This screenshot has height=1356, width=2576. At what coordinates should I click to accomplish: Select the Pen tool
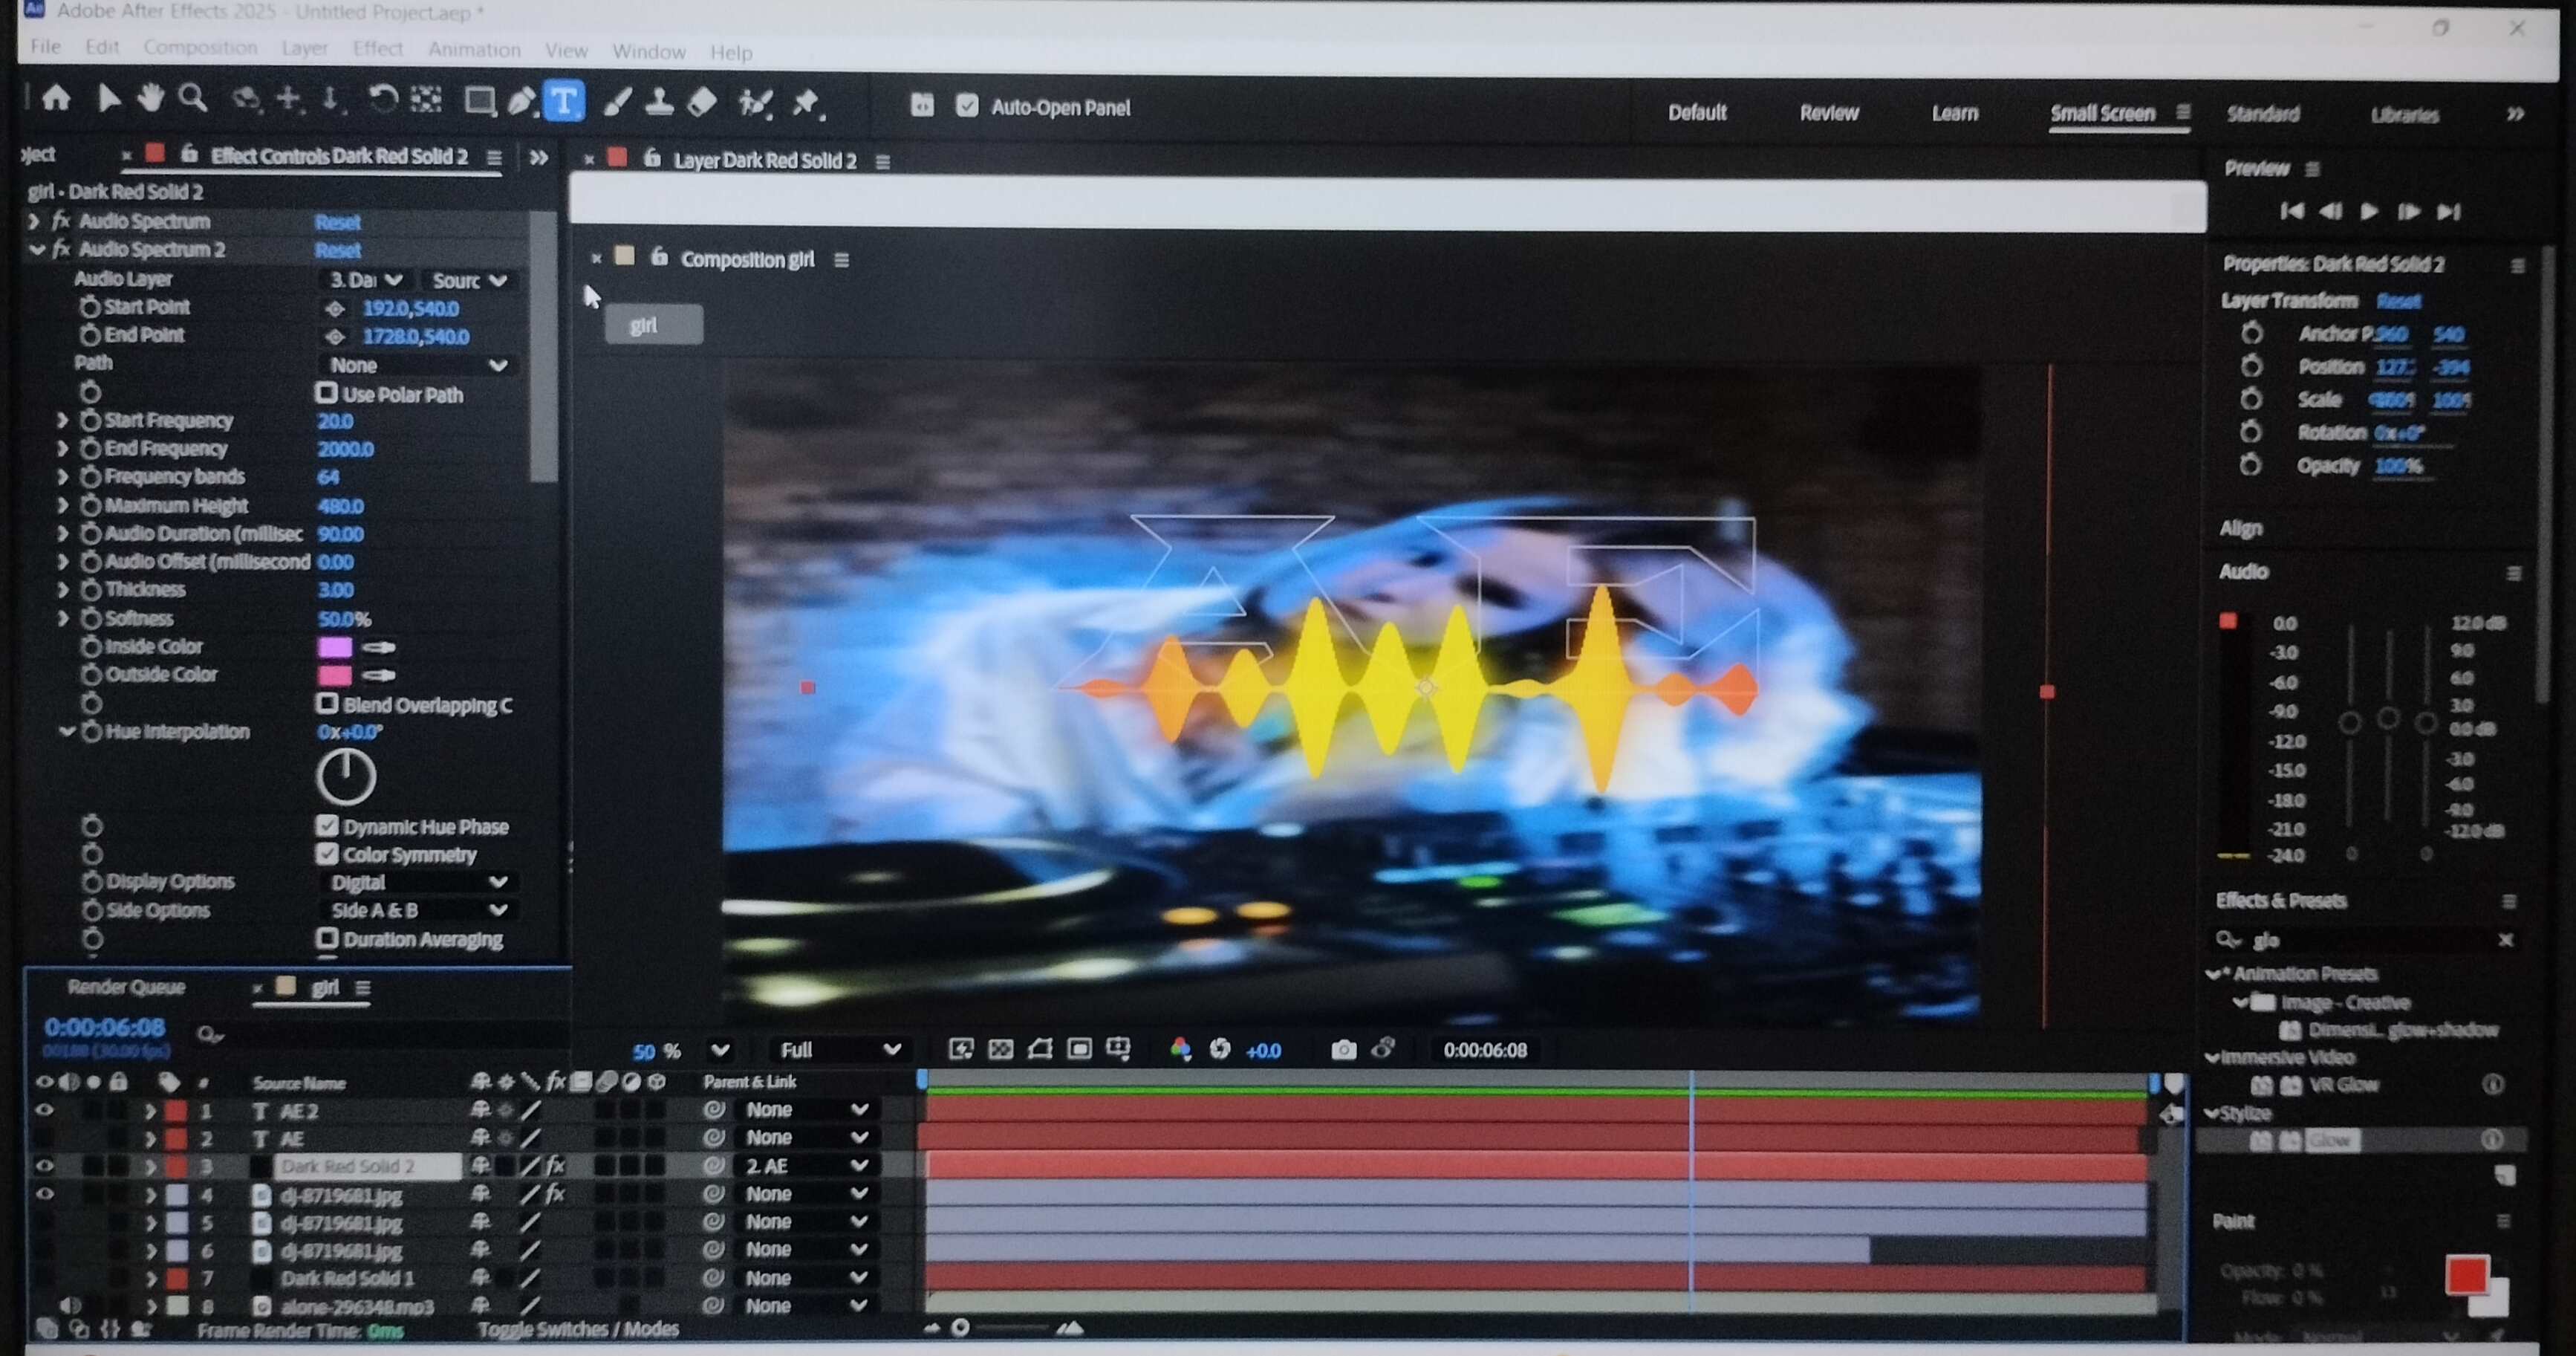521,101
